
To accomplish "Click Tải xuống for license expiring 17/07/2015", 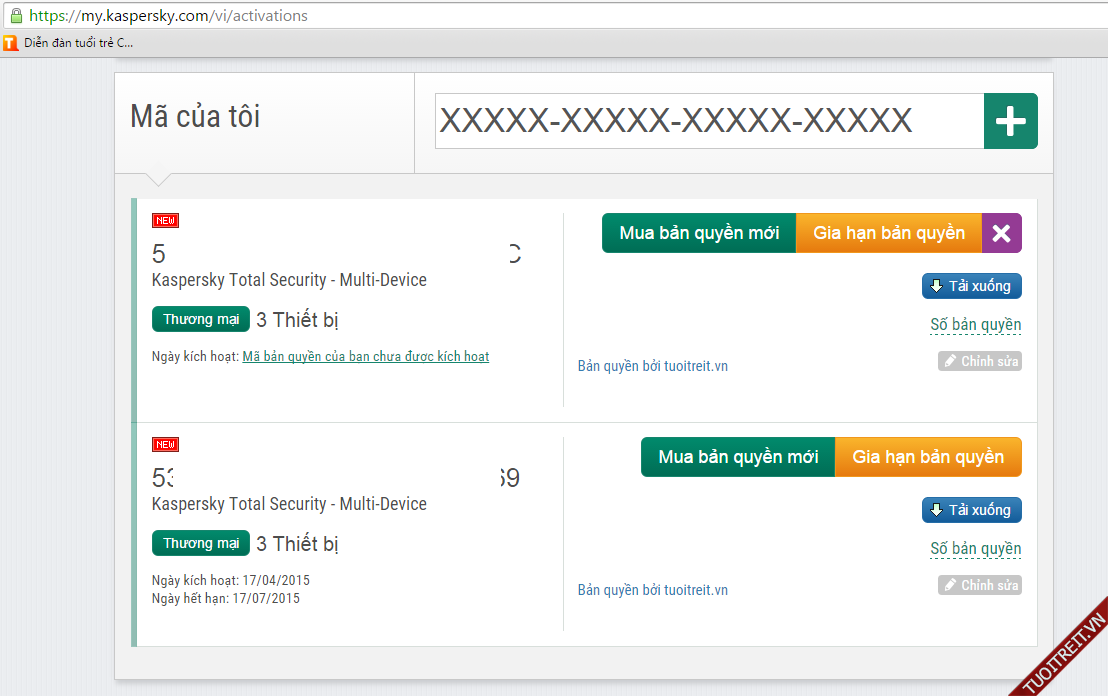I will (971, 510).
